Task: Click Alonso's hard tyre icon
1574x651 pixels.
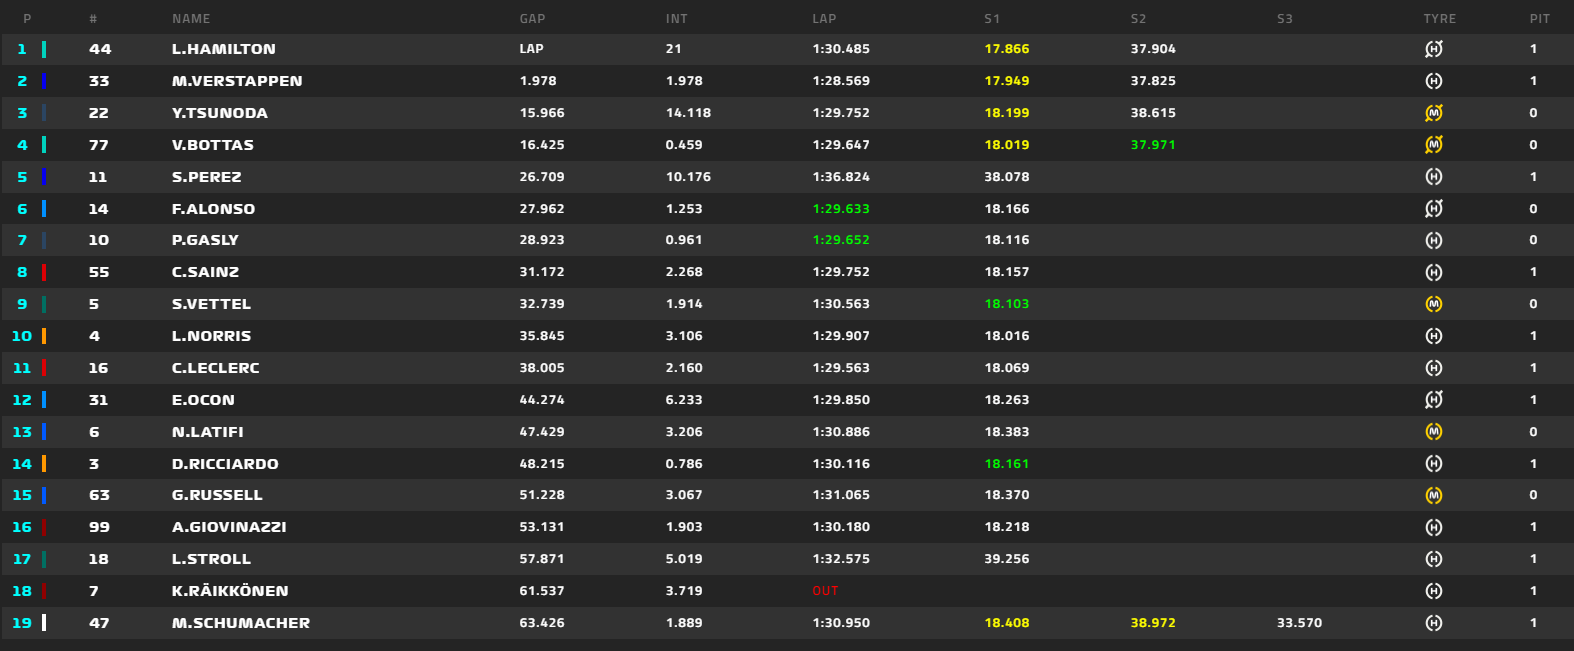Action: click(x=1434, y=209)
